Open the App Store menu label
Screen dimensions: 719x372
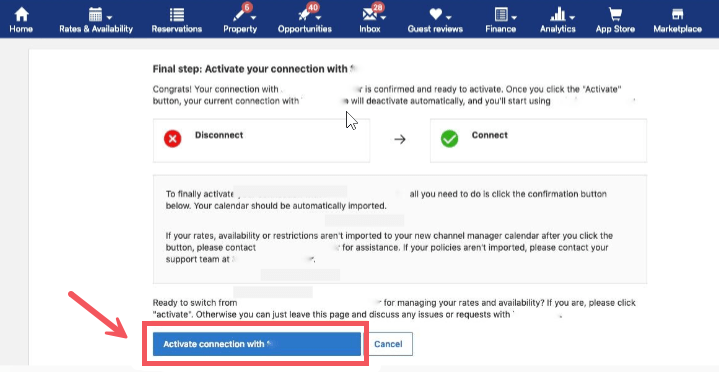[x=615, y=29]
